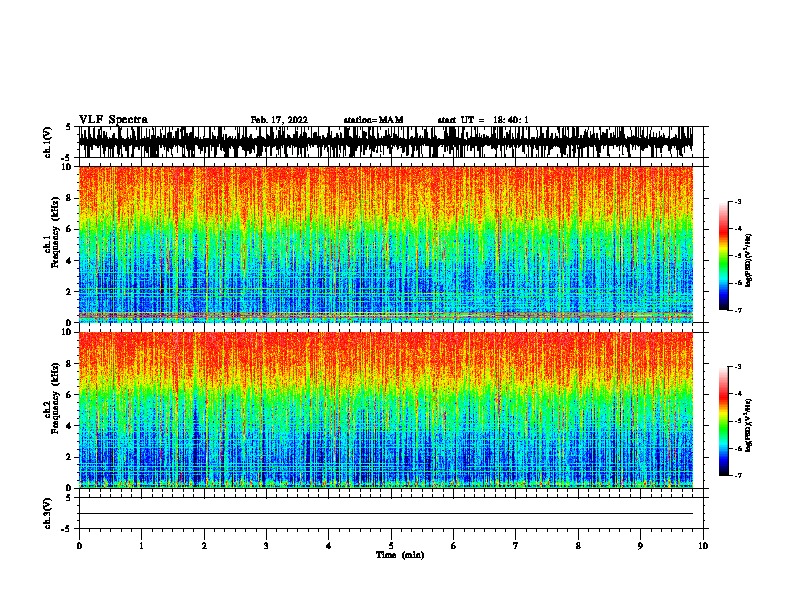Click the log(PSD) label beside ch.2 colorbar
The image size is (792, 612).
[749, 425]
